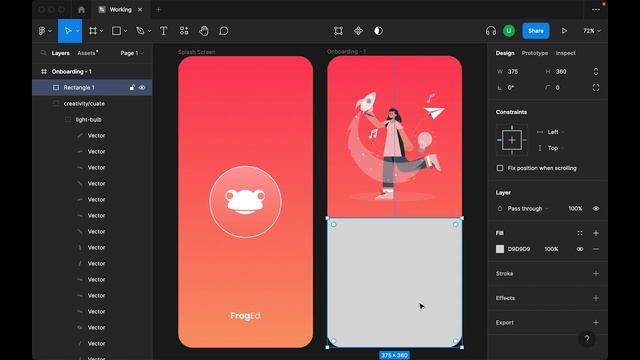This screenshot has height=360, width=640.
Task: Open the Figma main menu icon
Action: pyautogui.click(x=42, y=31)
